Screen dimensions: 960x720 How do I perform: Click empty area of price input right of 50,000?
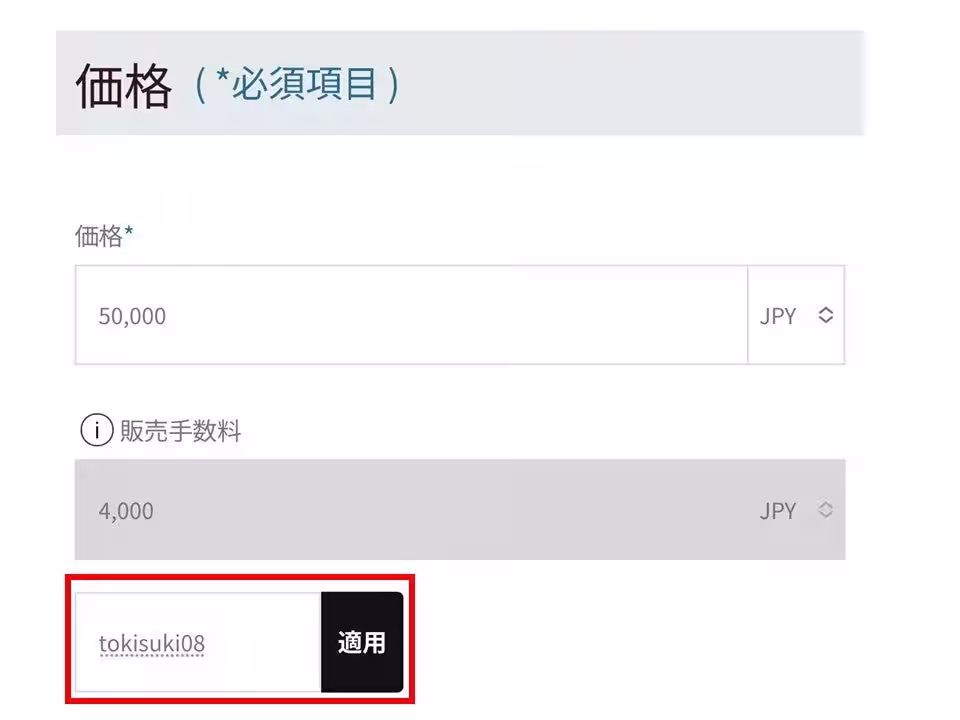[456, 315]
